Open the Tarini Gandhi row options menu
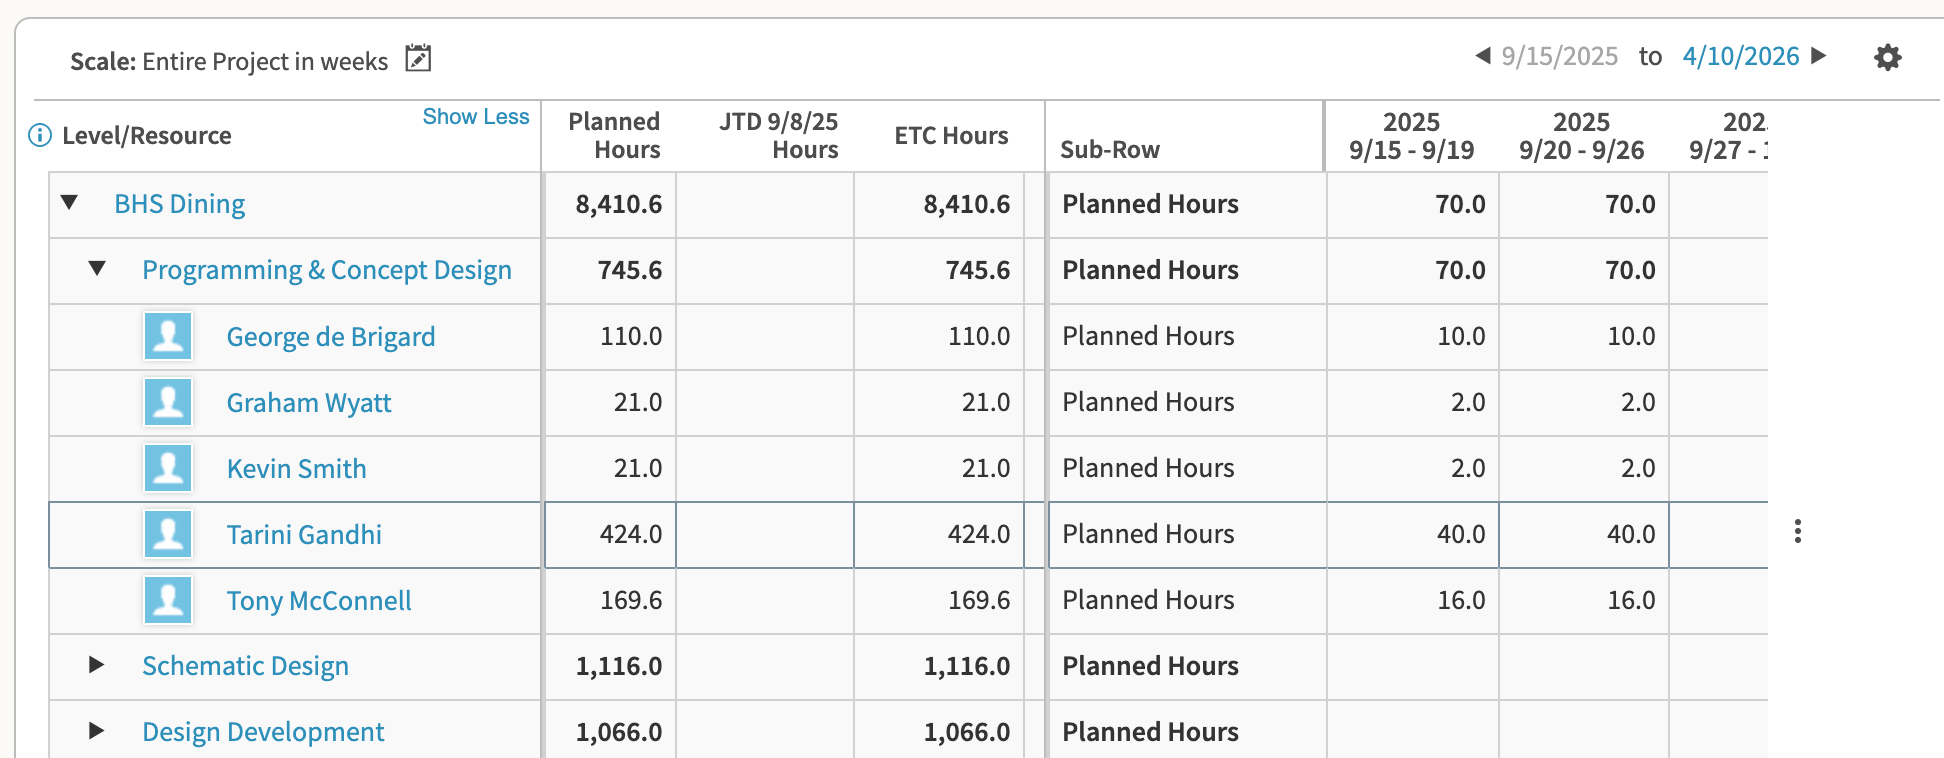Screen dimensions: 1944x758 coord(1797,531)
